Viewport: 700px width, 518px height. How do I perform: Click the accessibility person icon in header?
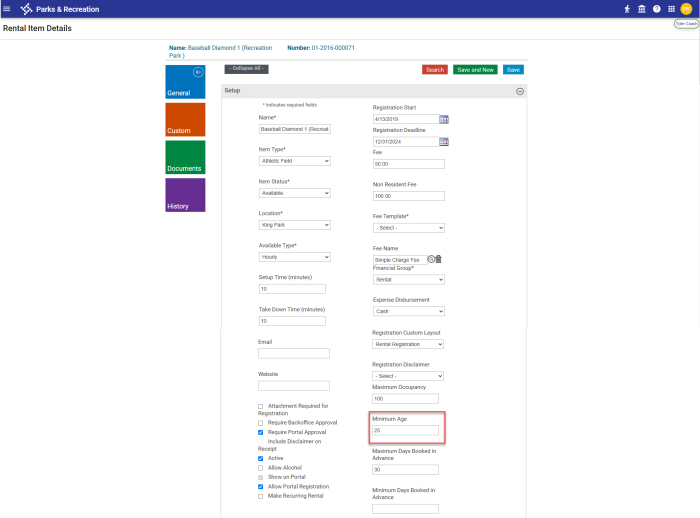click(x=628, y=9)
